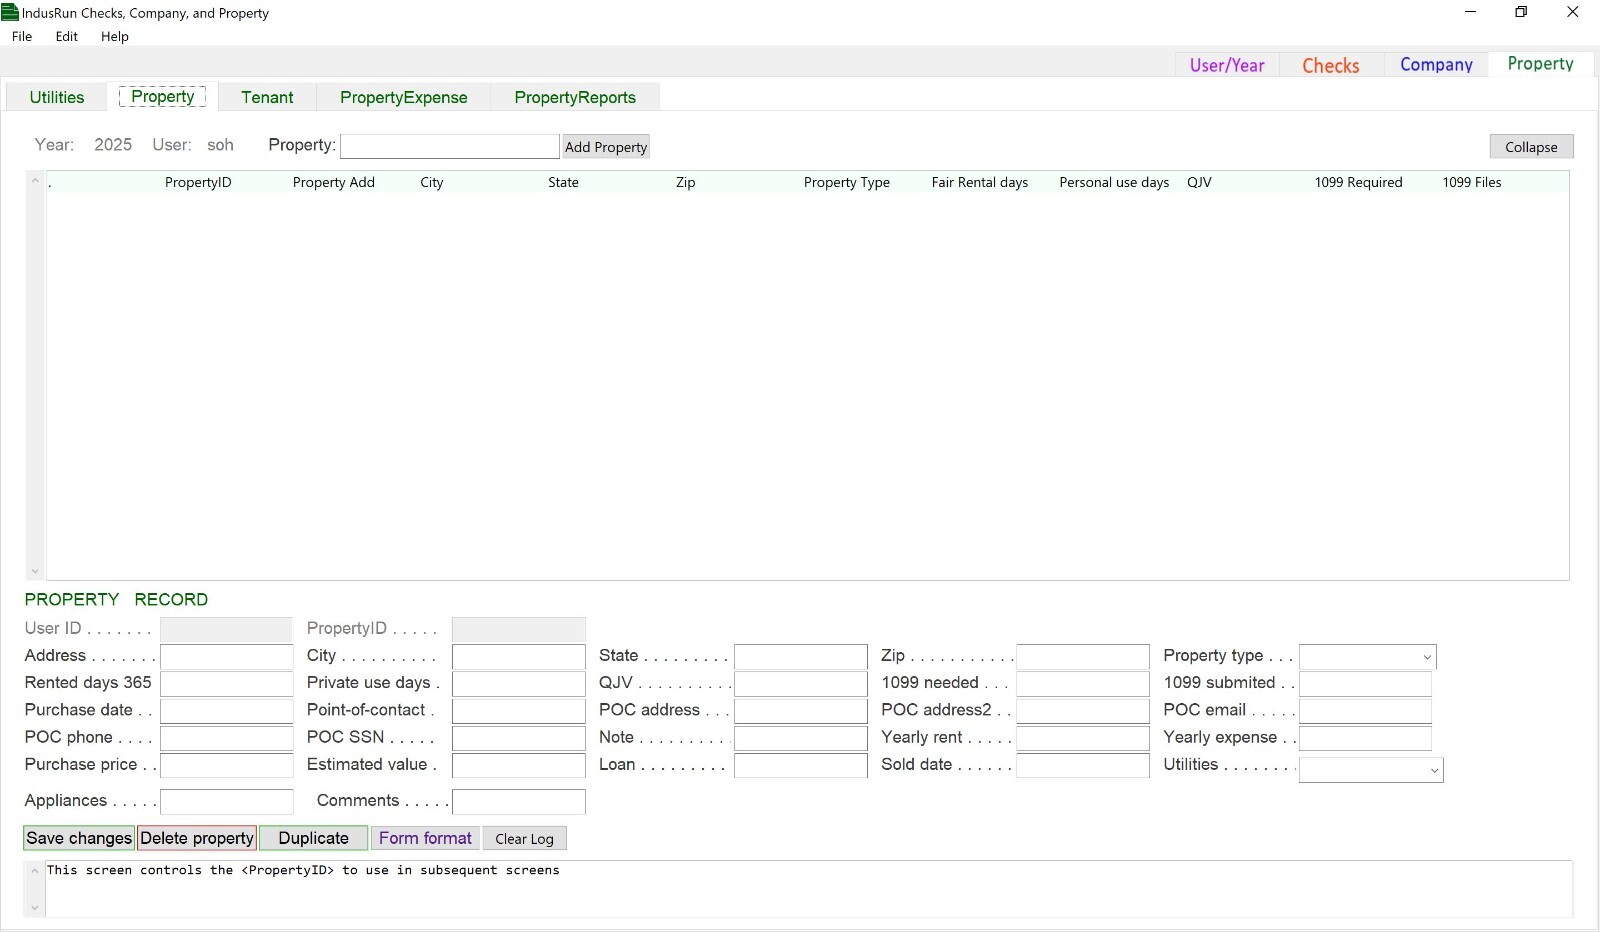Click the QJV column header
This screenshot has width=1600, height=932.
click(1199, 182)
